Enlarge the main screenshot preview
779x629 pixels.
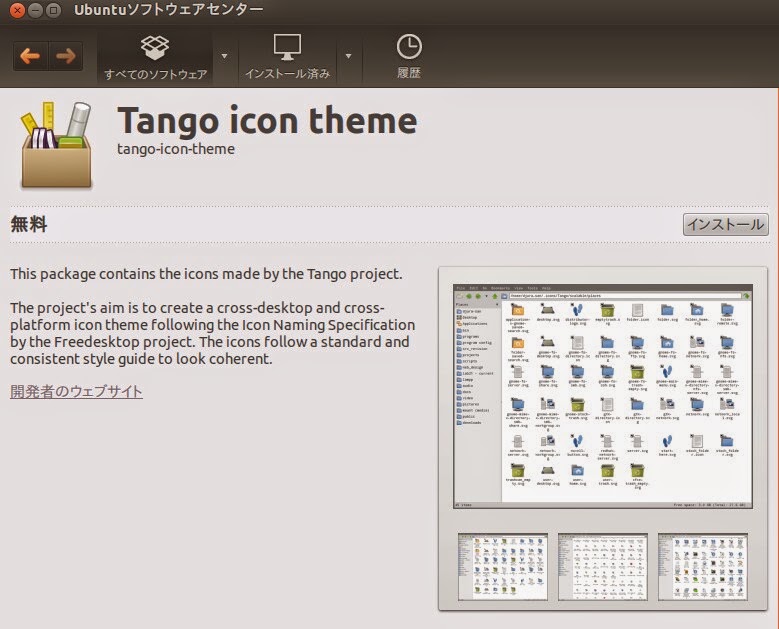[603, 396]
